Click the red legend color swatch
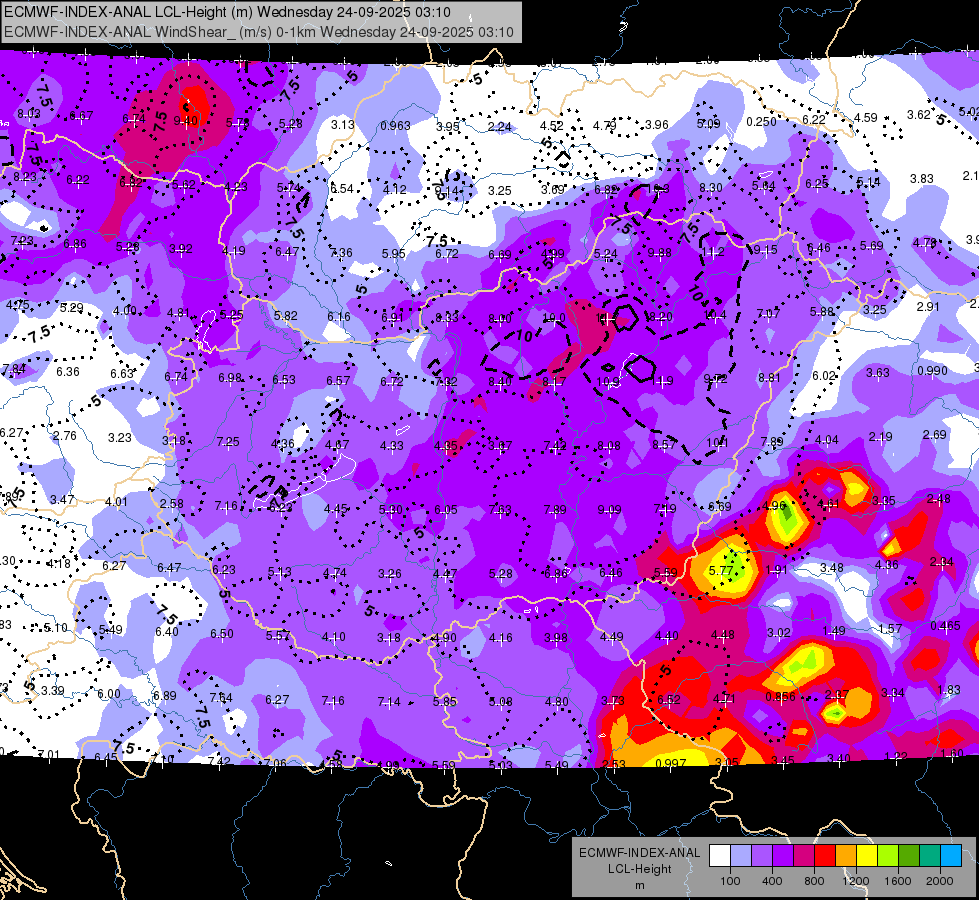979x900 pixels. [x=825, y=856]
